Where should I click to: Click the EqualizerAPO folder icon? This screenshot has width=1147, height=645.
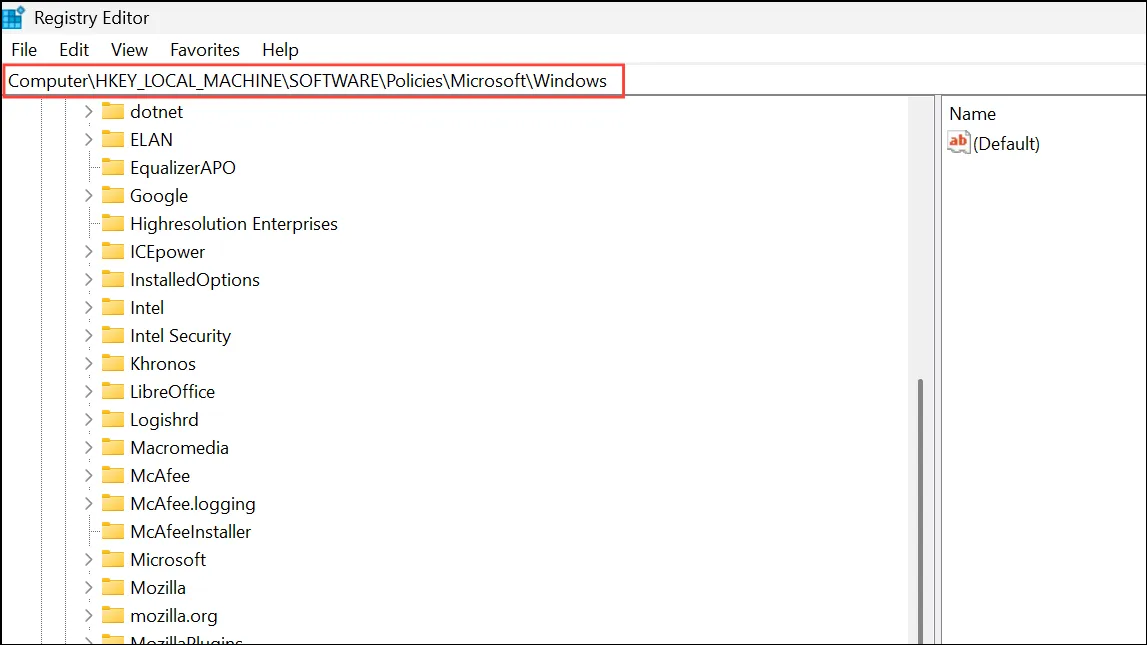113,167
